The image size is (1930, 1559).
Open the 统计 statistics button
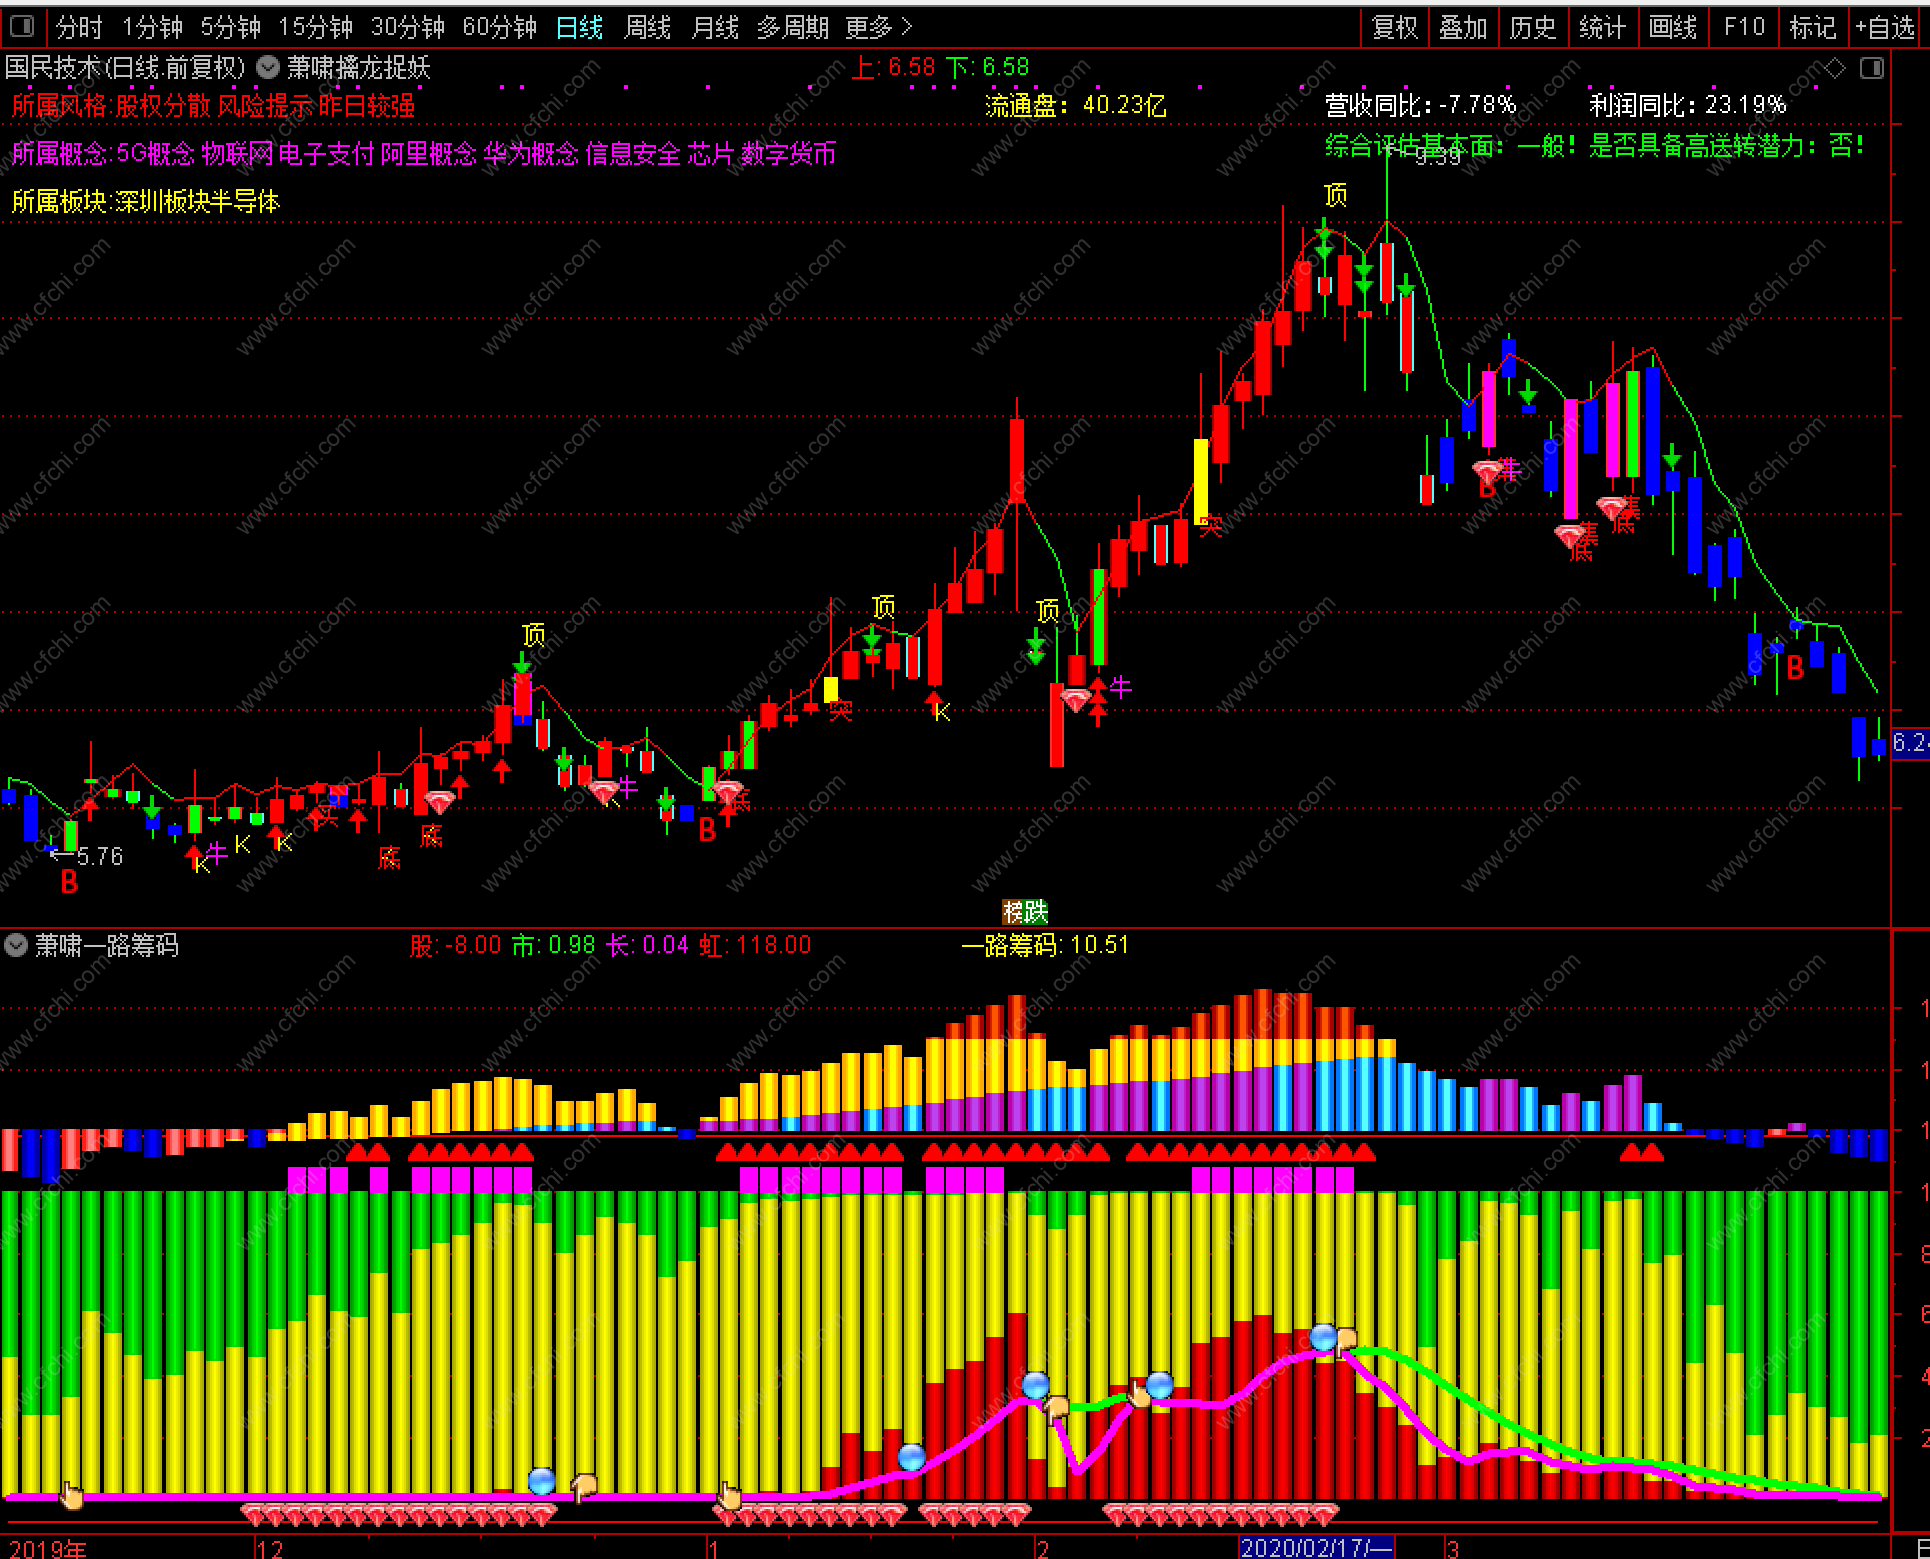coord(1602,27)
